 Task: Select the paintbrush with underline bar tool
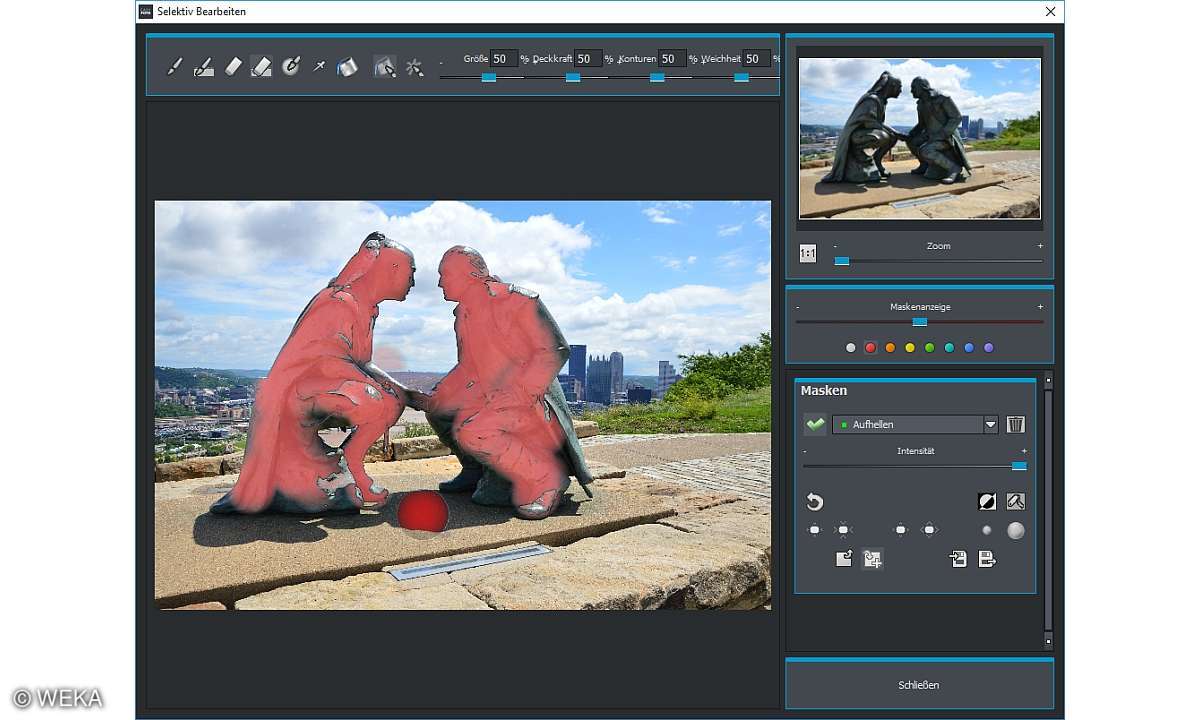[203, 67]
